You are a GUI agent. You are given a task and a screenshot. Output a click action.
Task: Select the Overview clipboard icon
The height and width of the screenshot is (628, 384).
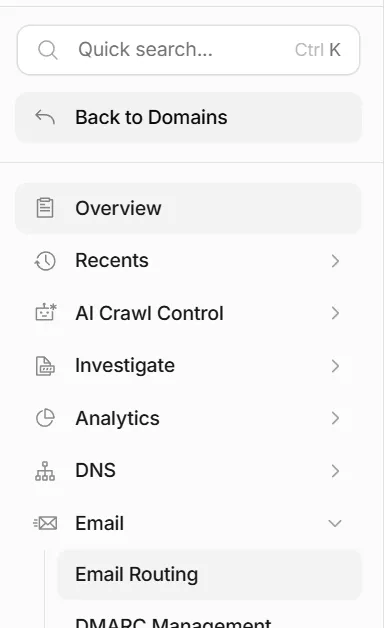click(x=45, y=208)
